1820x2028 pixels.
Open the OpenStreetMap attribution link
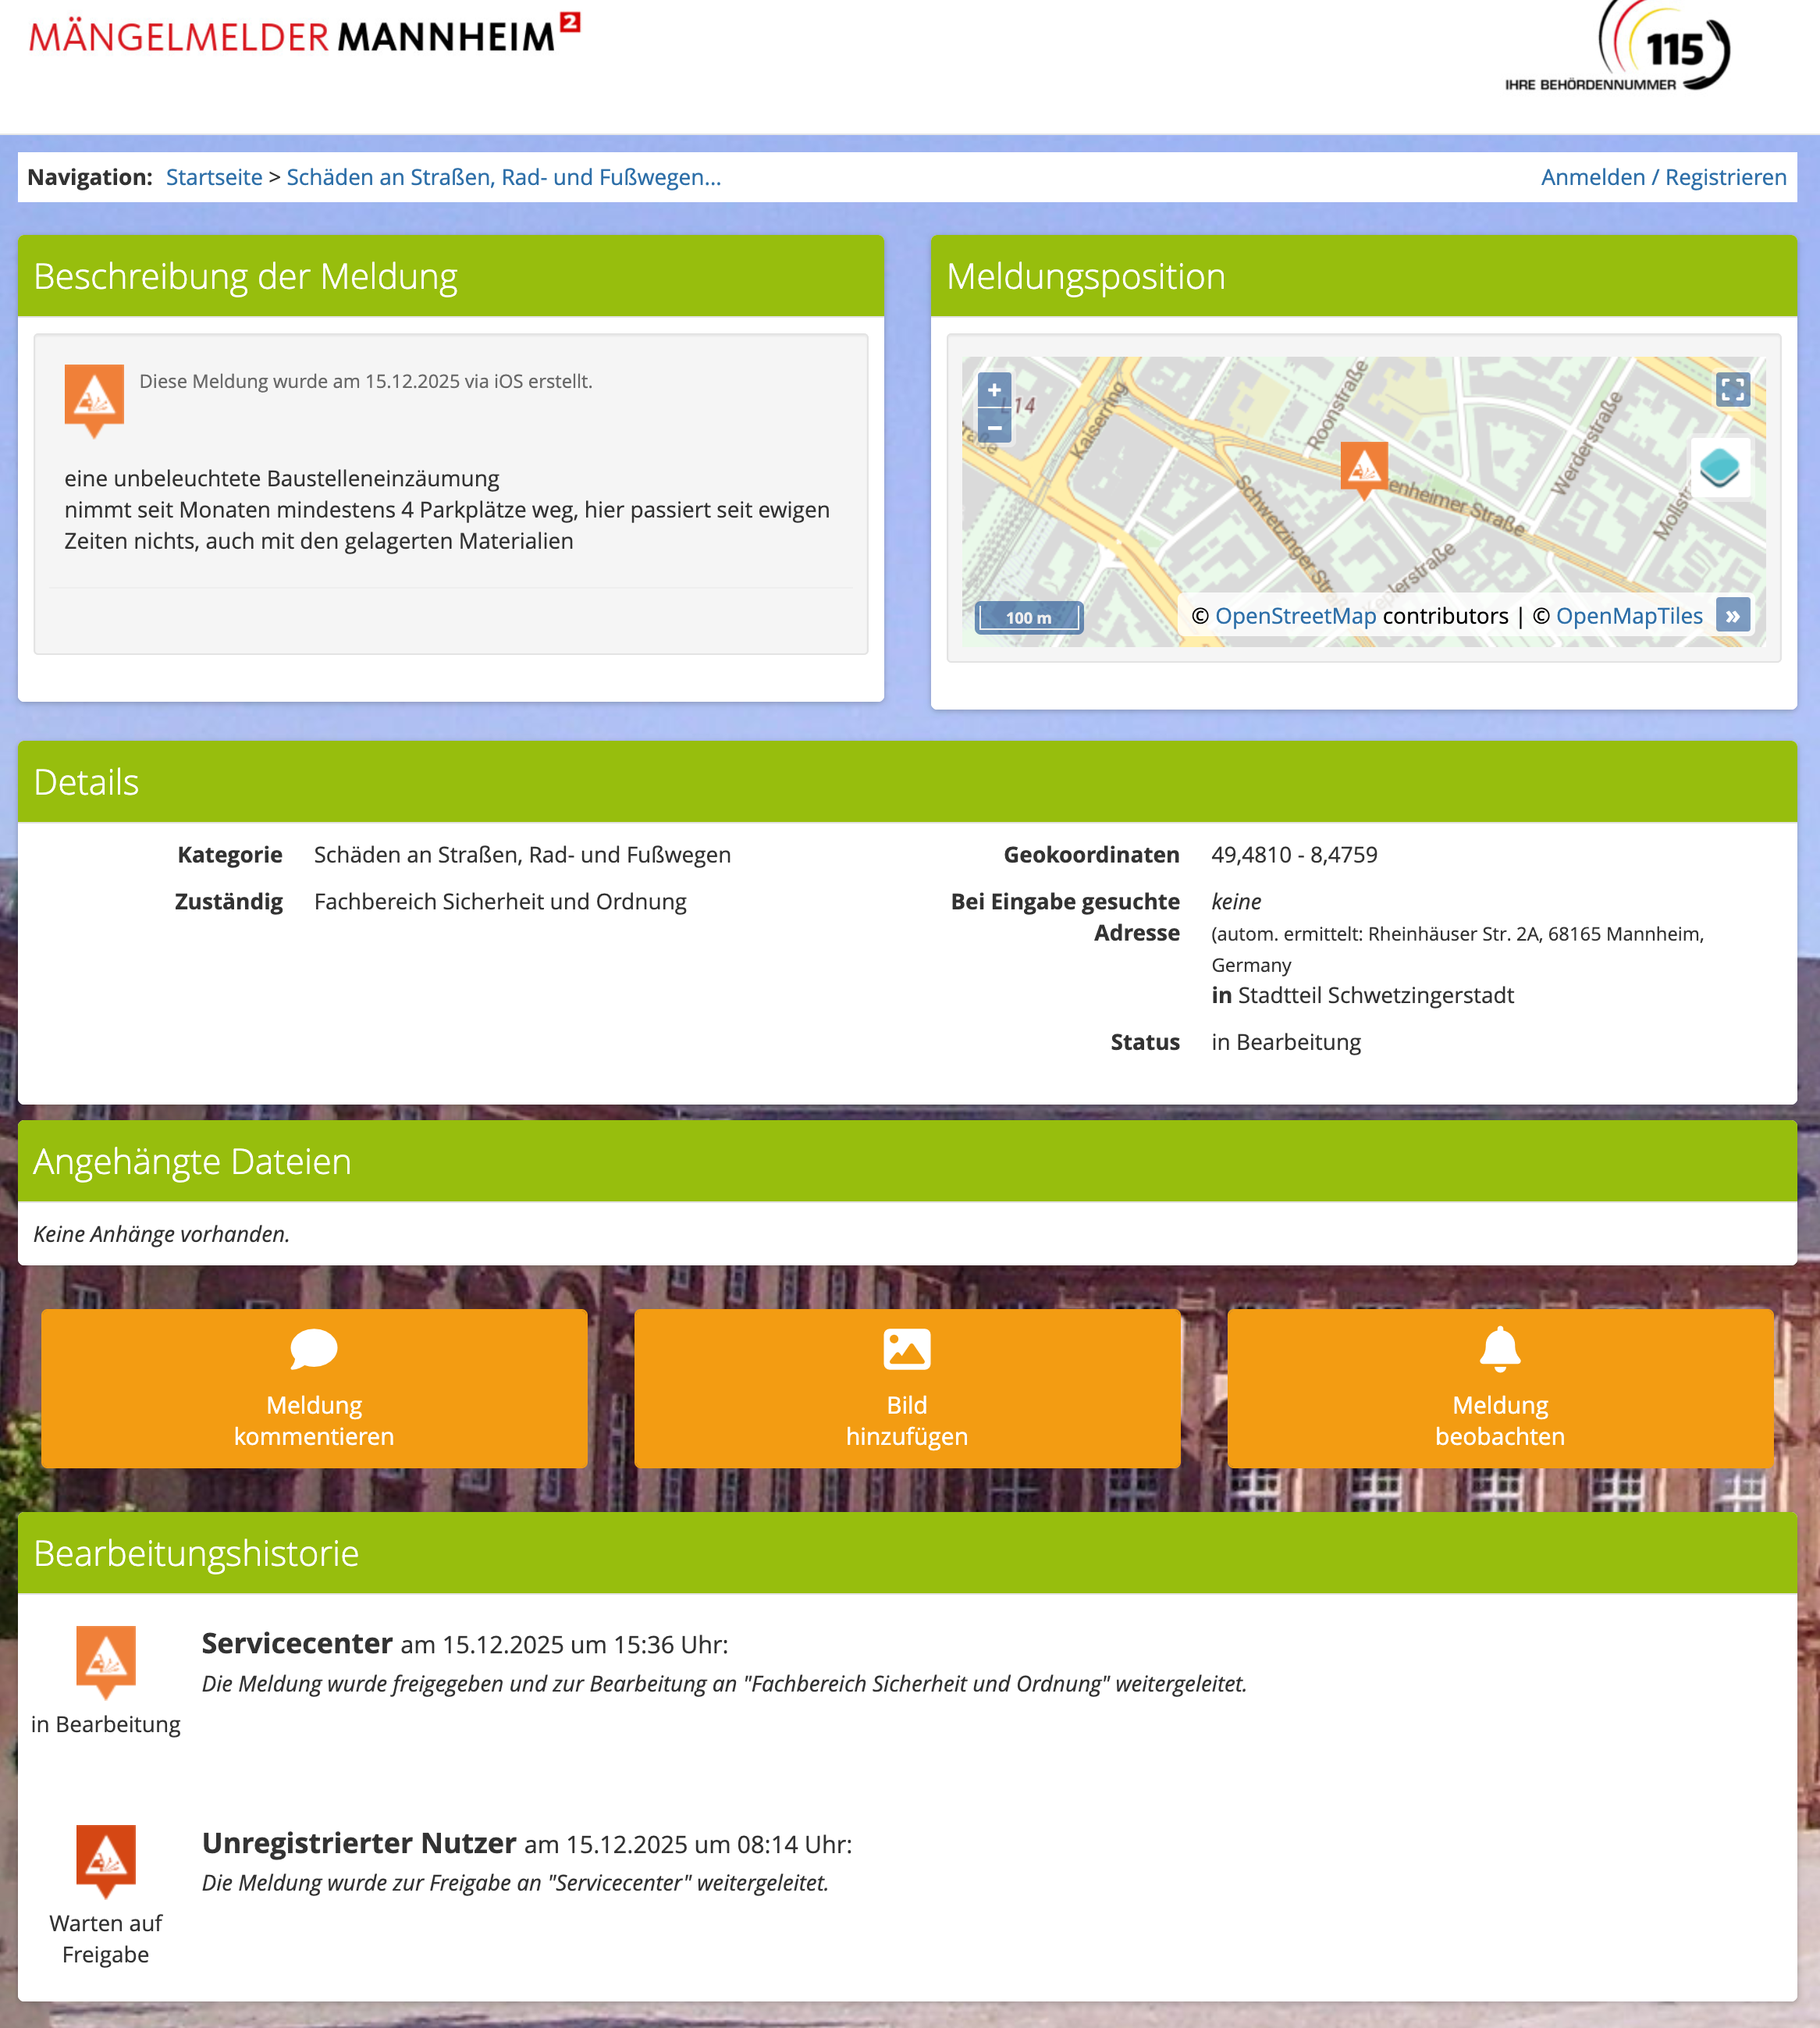pos(1295,616)
